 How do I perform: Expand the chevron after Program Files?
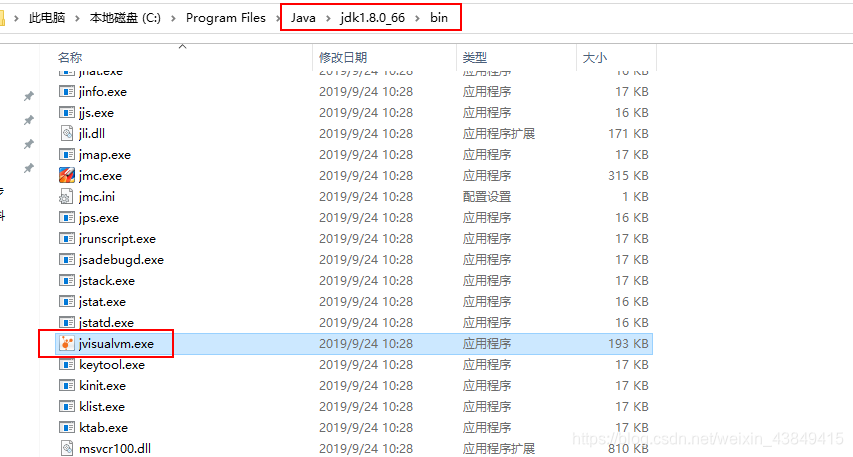pos(279,18)
